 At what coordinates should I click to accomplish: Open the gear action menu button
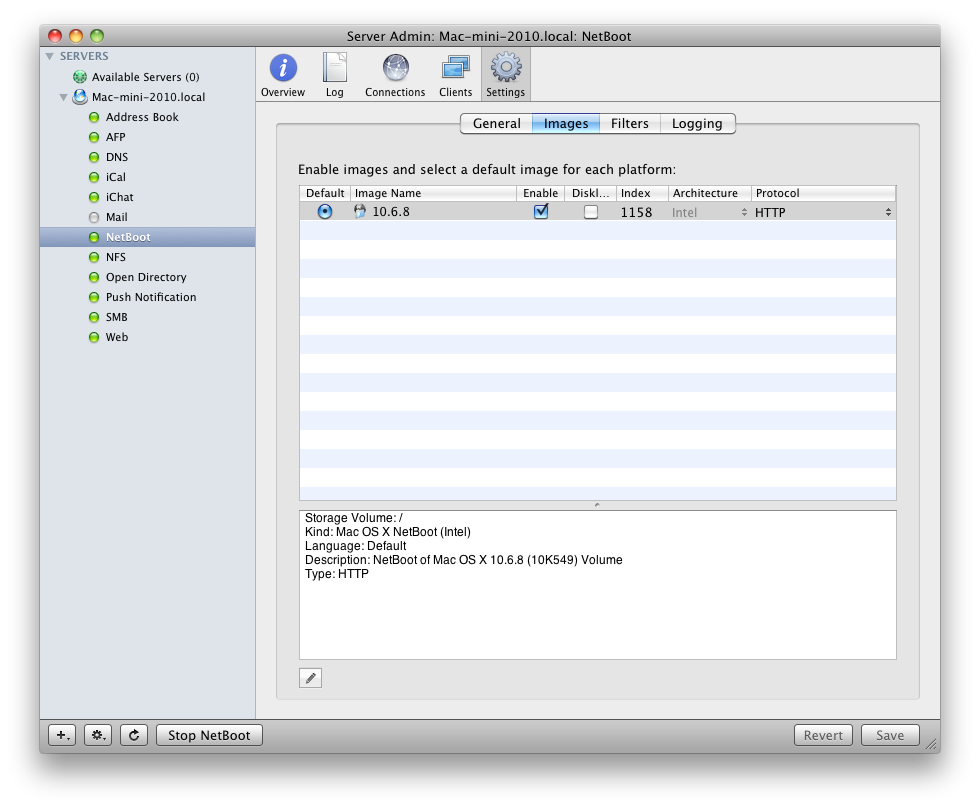tap(98, 735)
